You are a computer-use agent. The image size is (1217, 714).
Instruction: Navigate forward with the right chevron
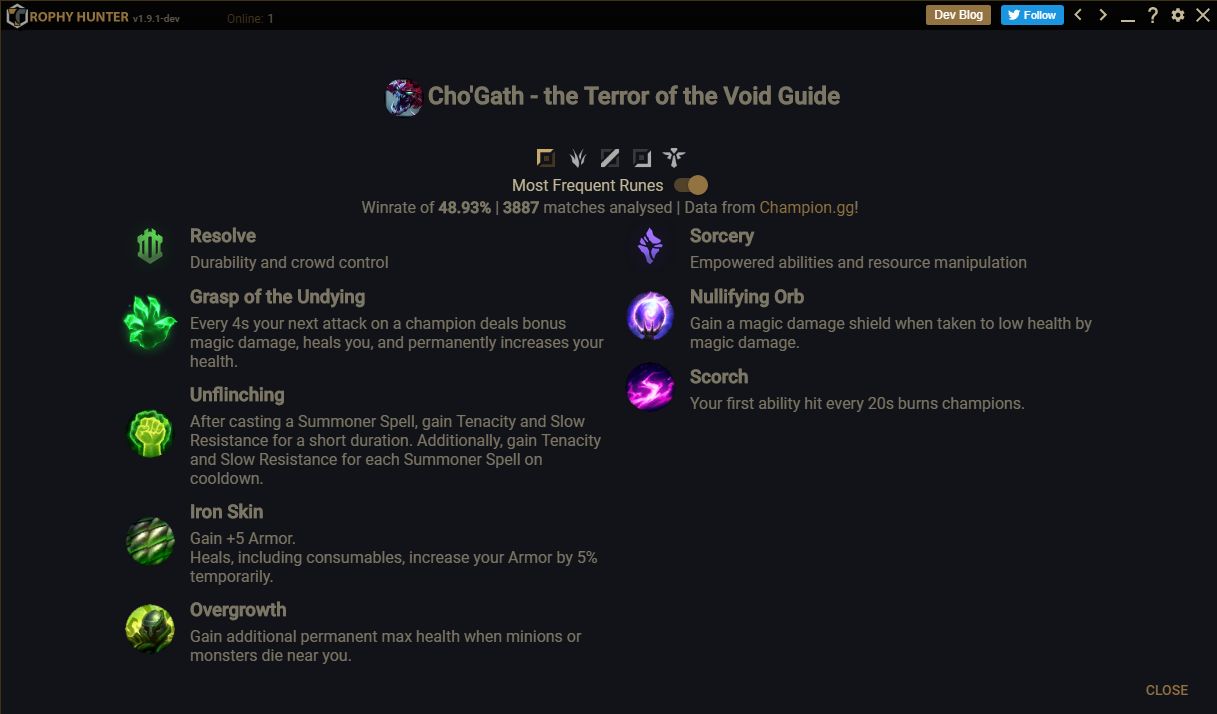point(1103,15)
